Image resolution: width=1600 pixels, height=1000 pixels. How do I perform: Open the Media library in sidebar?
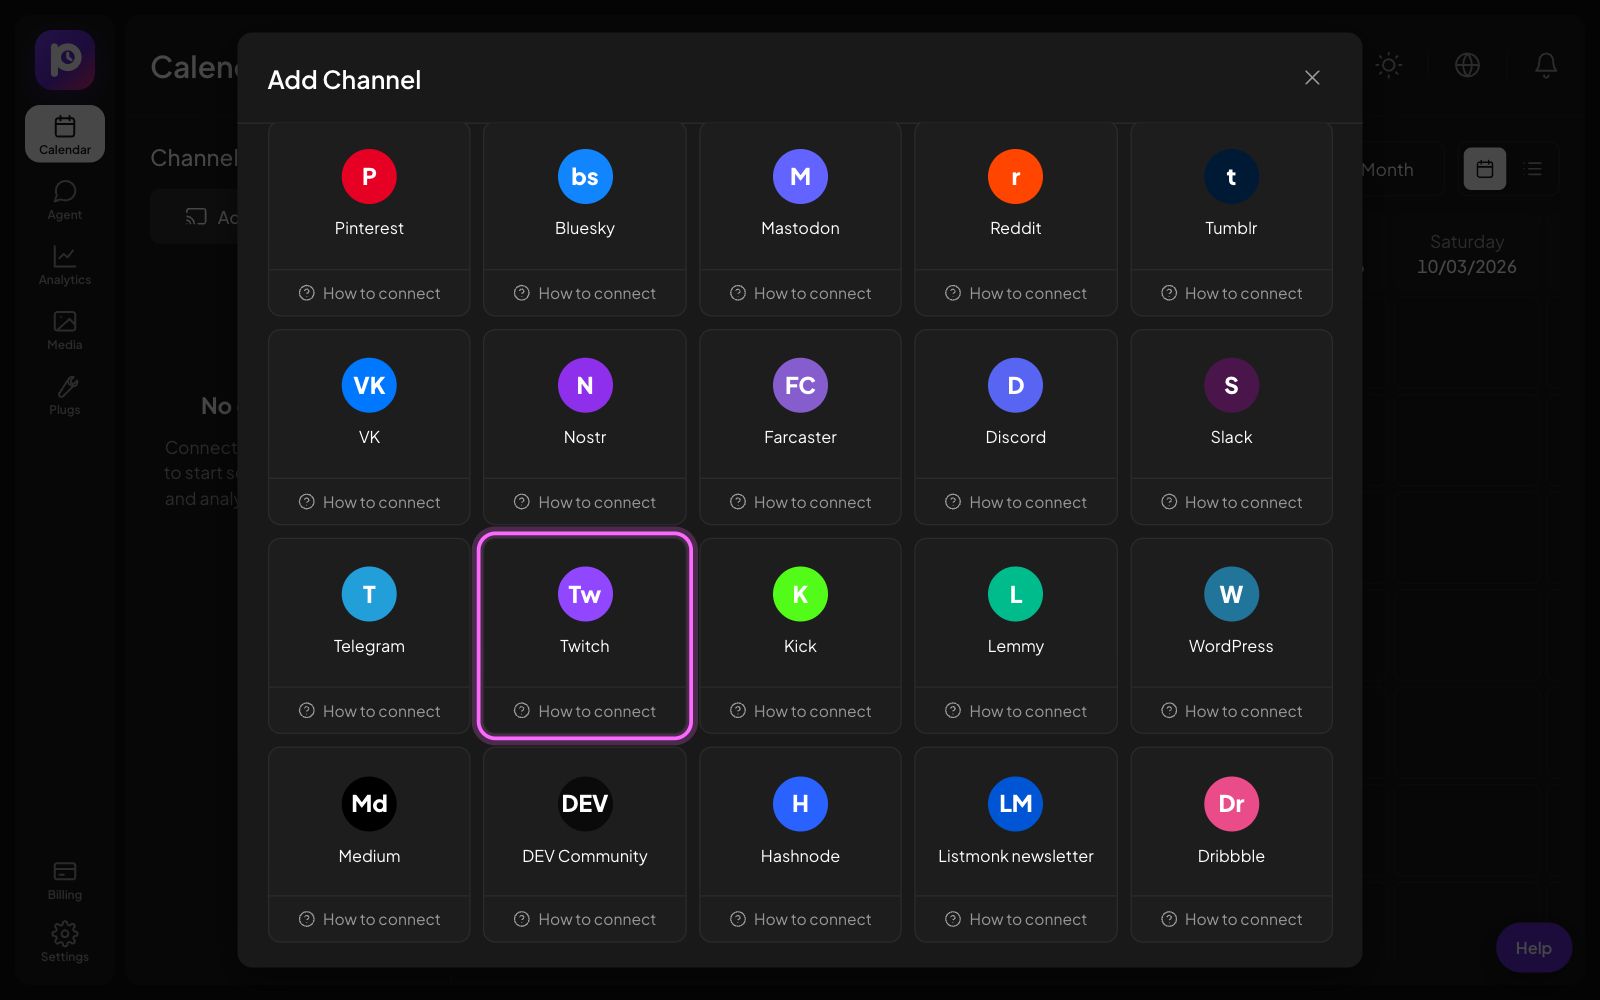65,330
